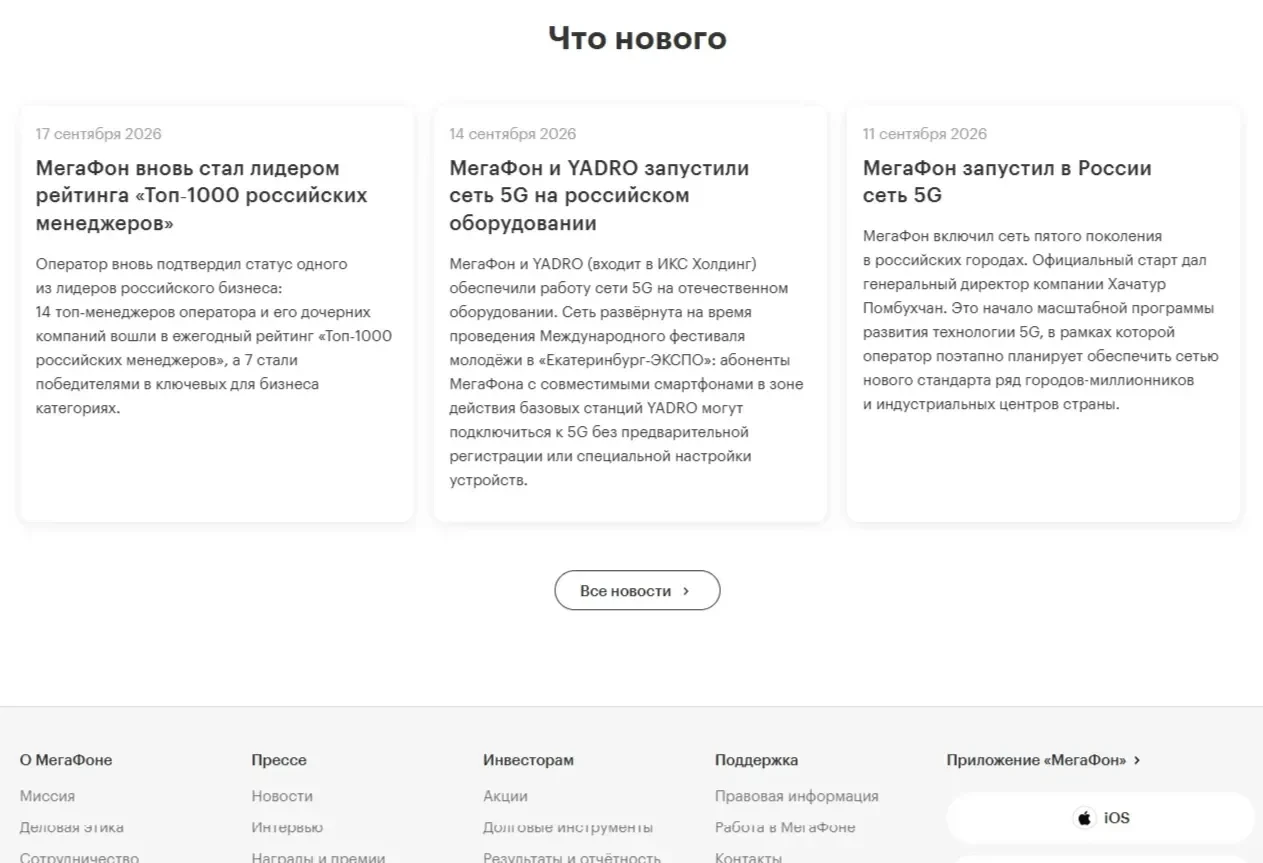
Task: Open the 'О МегаФоне' footer section
Action: pyautogui.click(x=66, y=760)
